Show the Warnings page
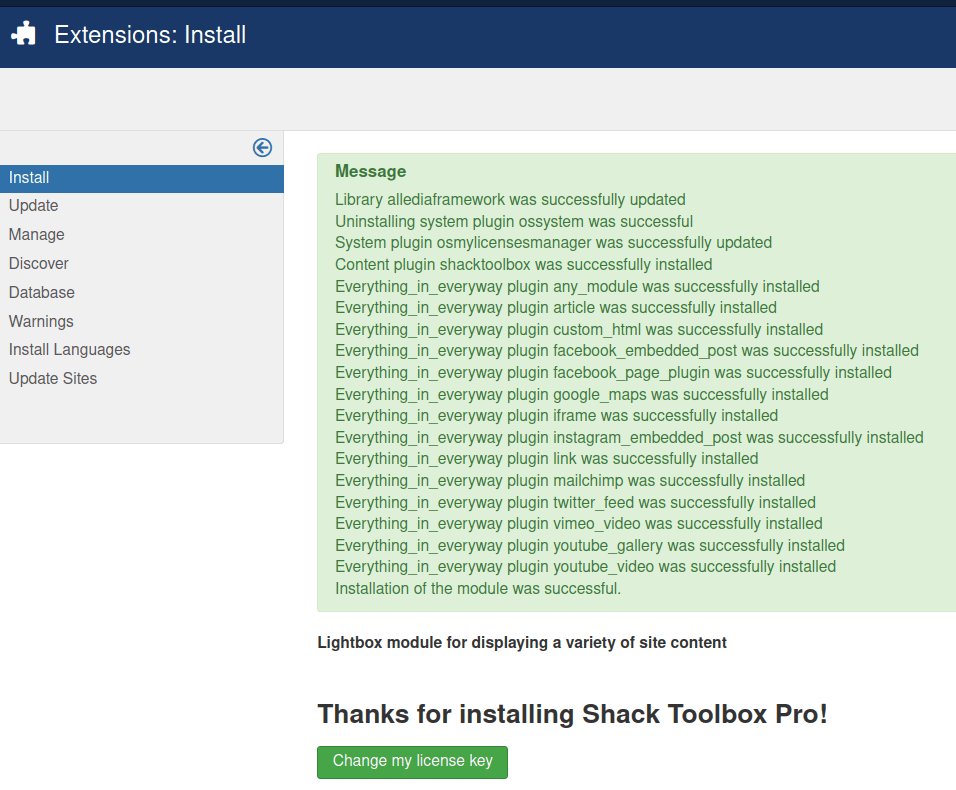This screenshot has height=790, width=956. click(x=41, y=321)
